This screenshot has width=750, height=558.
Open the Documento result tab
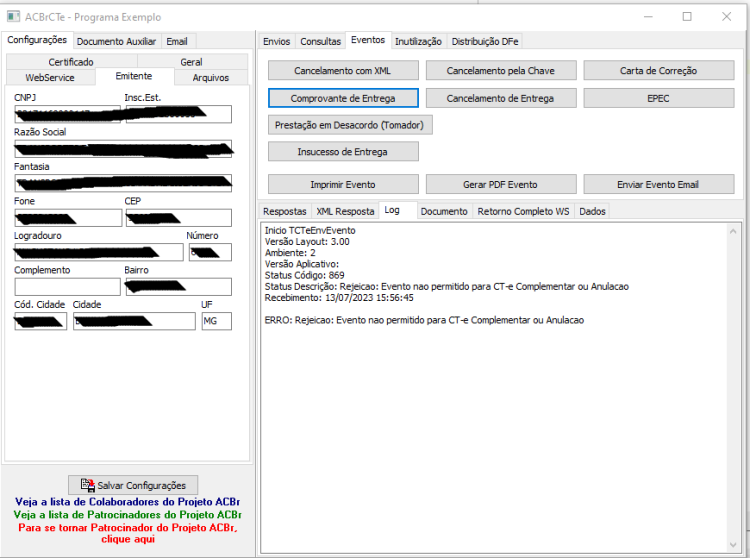click(444, 211)
